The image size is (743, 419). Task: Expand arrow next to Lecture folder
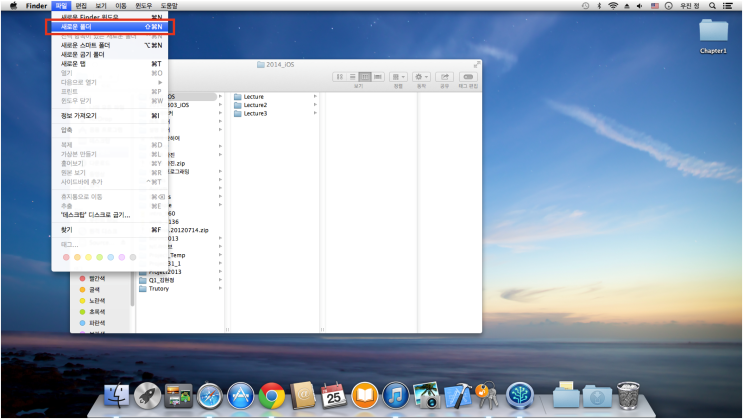(315, 97)
